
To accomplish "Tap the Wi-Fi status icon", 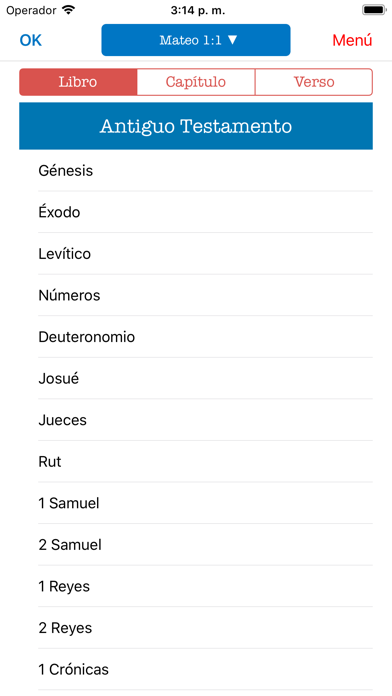I will pos(68,10).
